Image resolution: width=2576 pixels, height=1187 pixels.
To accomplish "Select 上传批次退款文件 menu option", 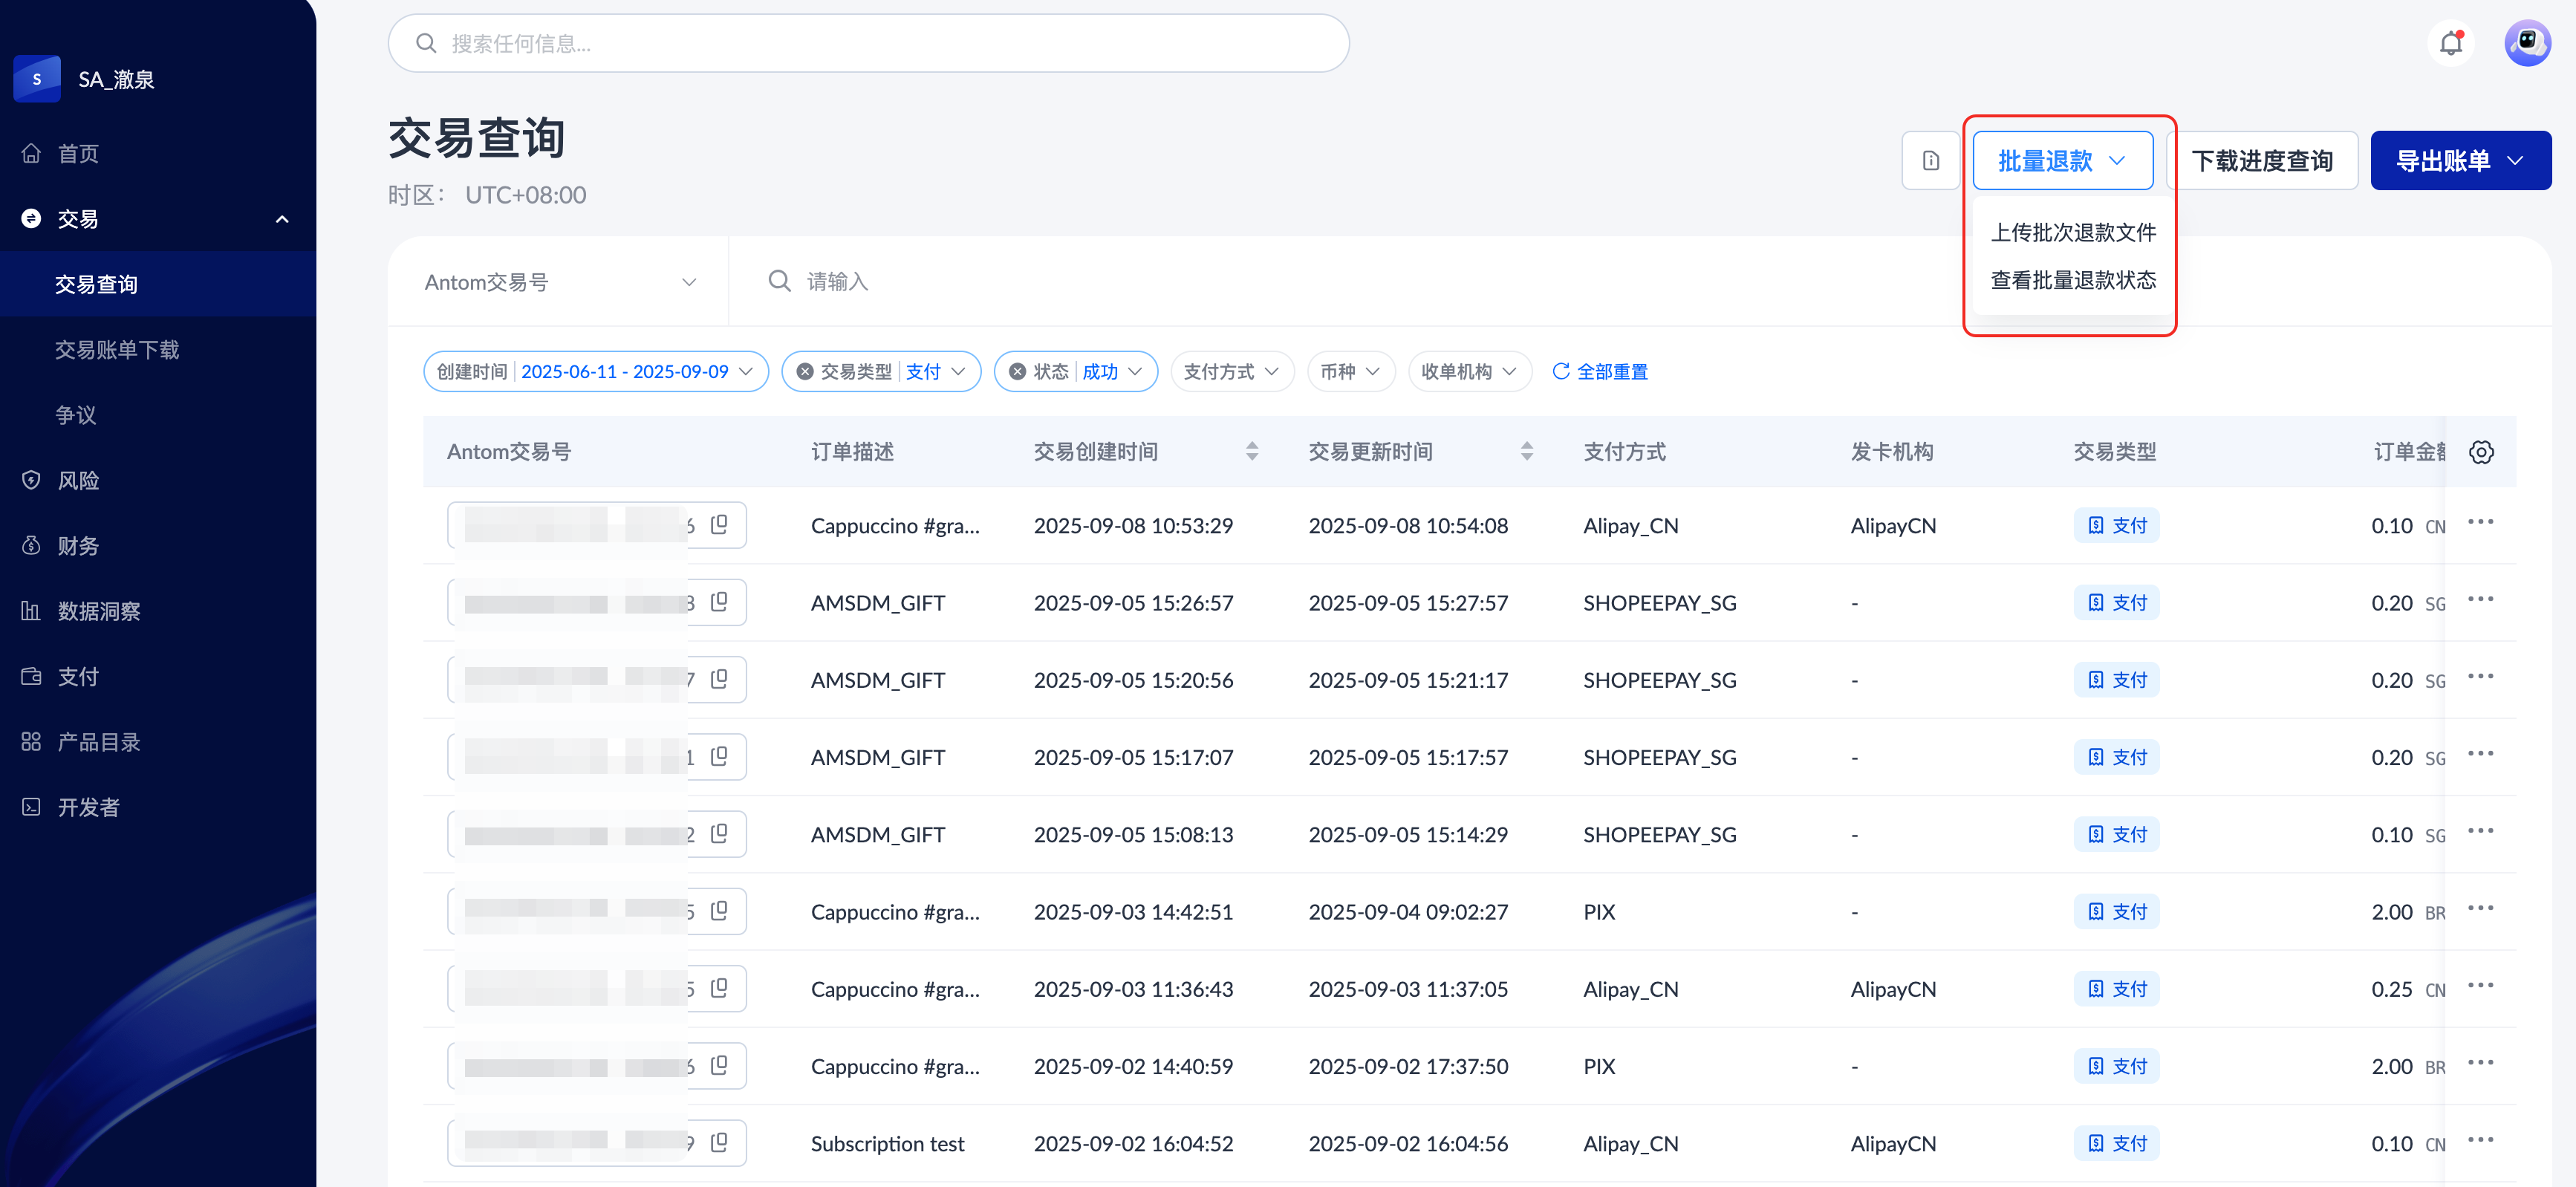I will point(2073,233).
